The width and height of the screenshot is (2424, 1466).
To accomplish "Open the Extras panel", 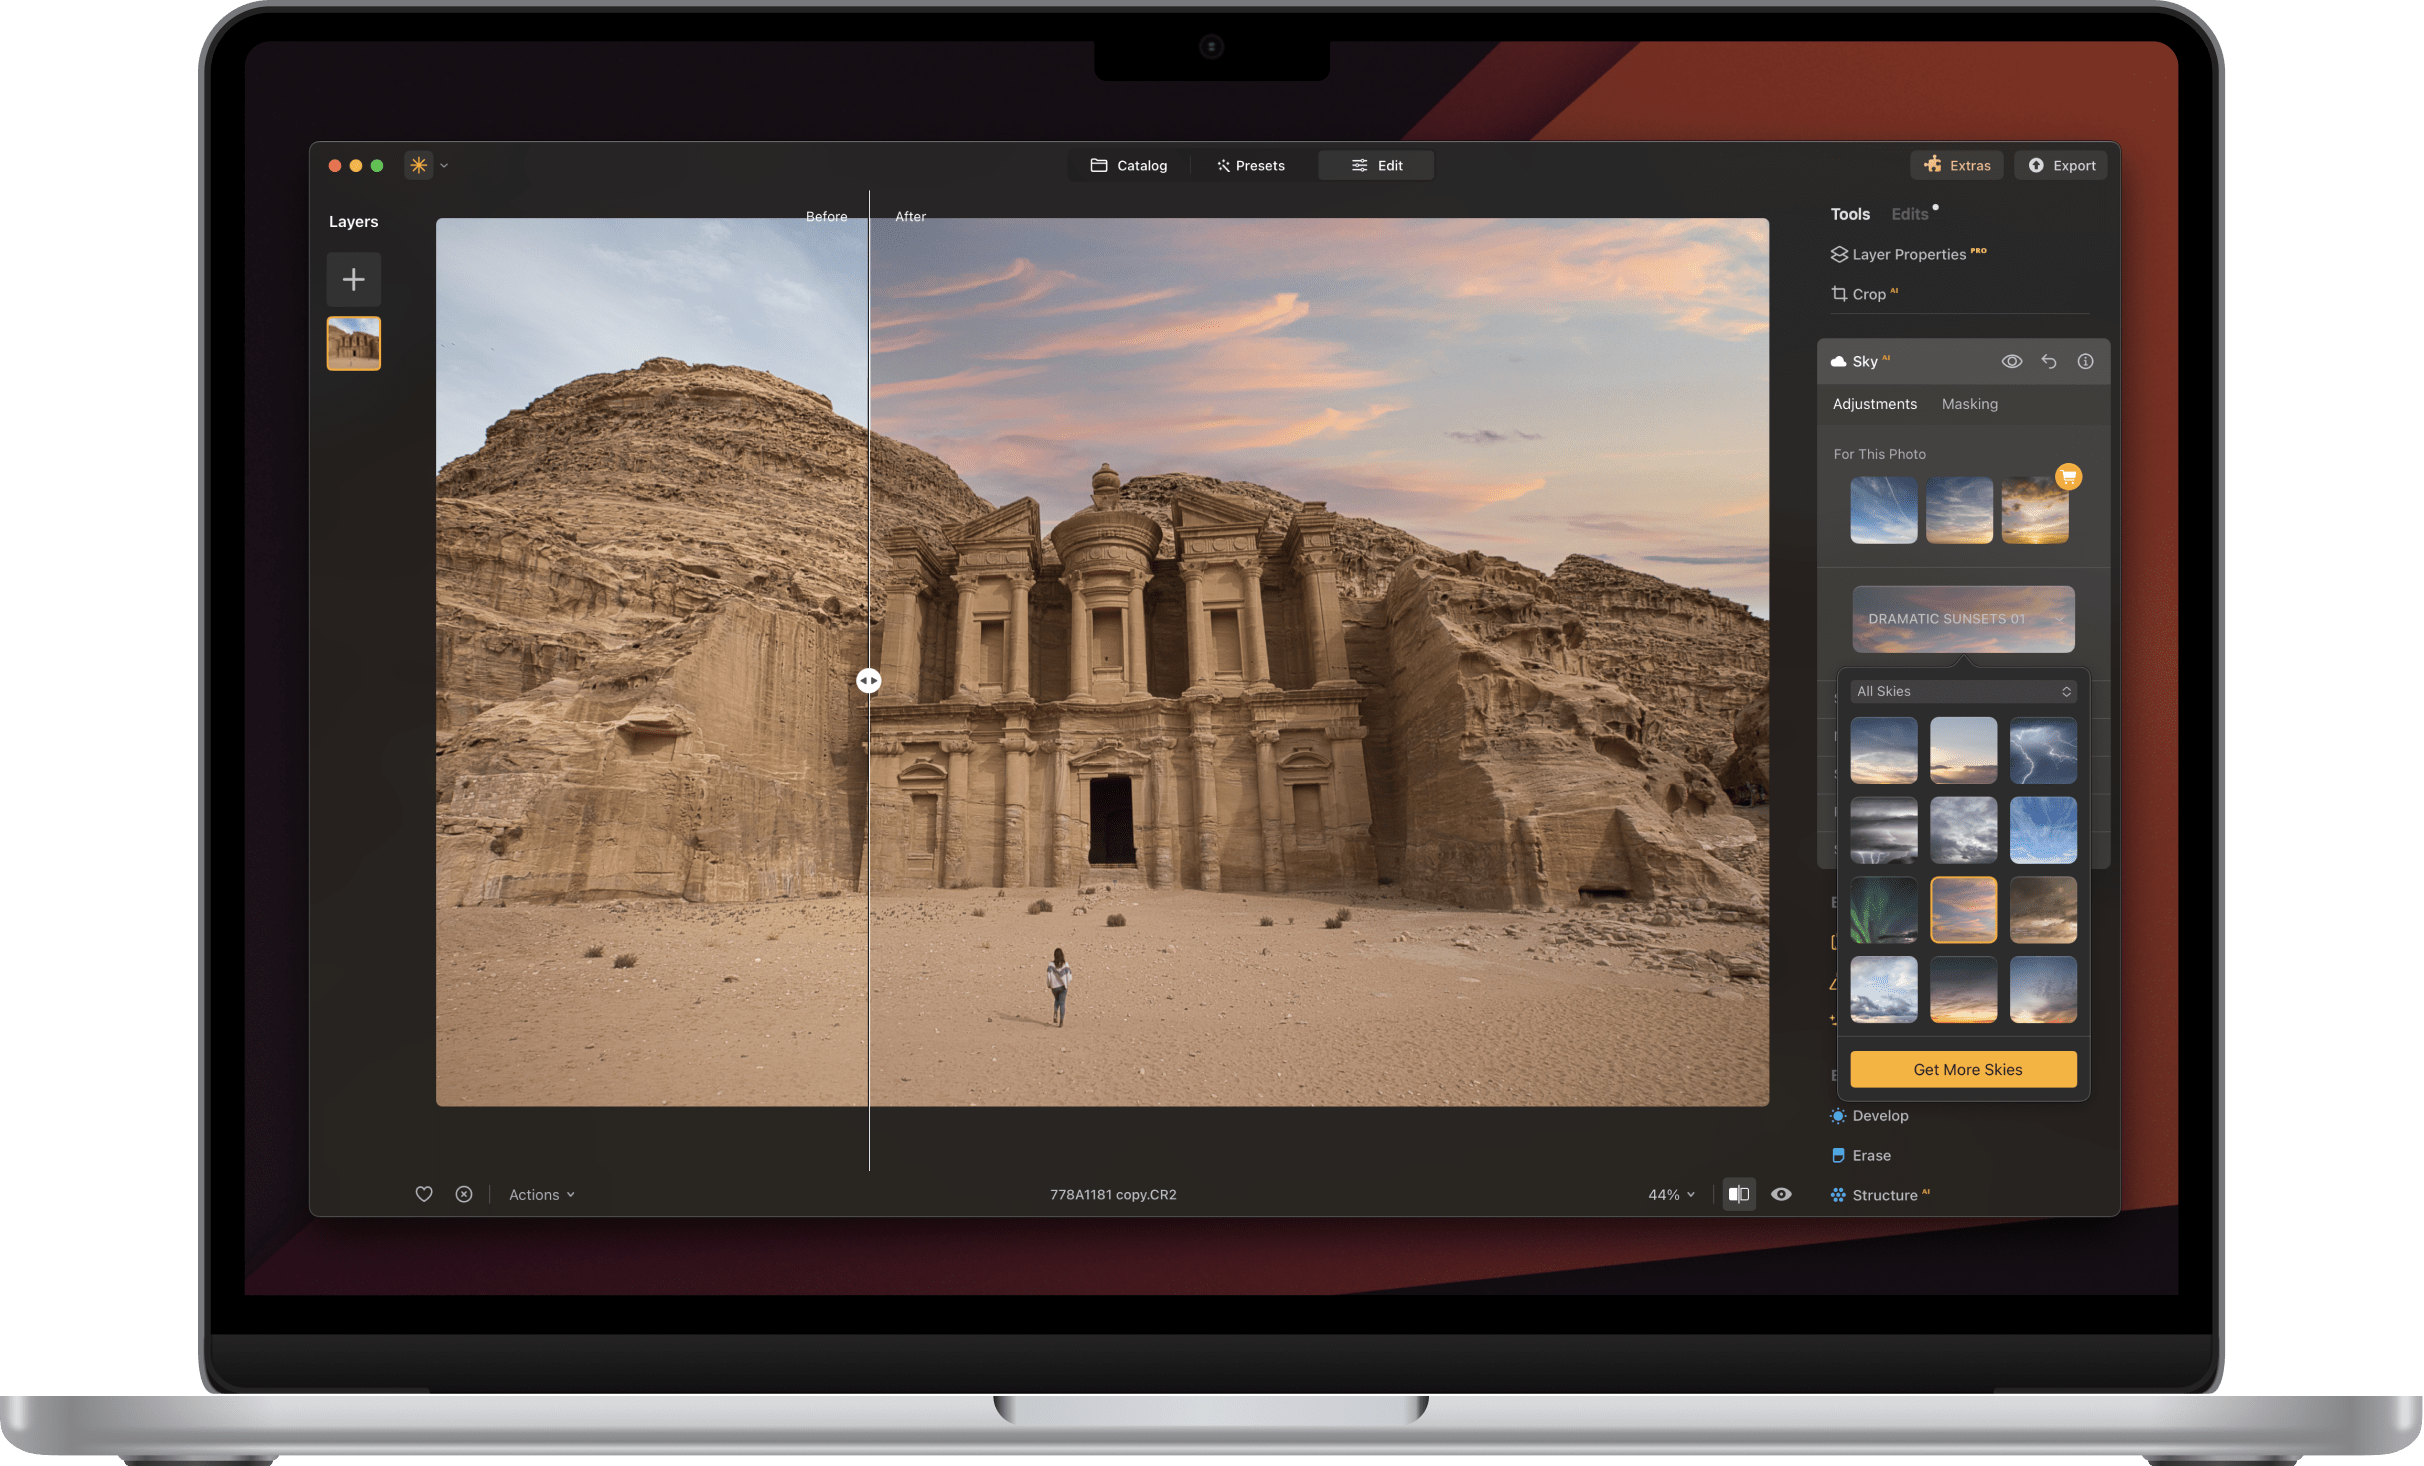I will tap(1956, 165).
